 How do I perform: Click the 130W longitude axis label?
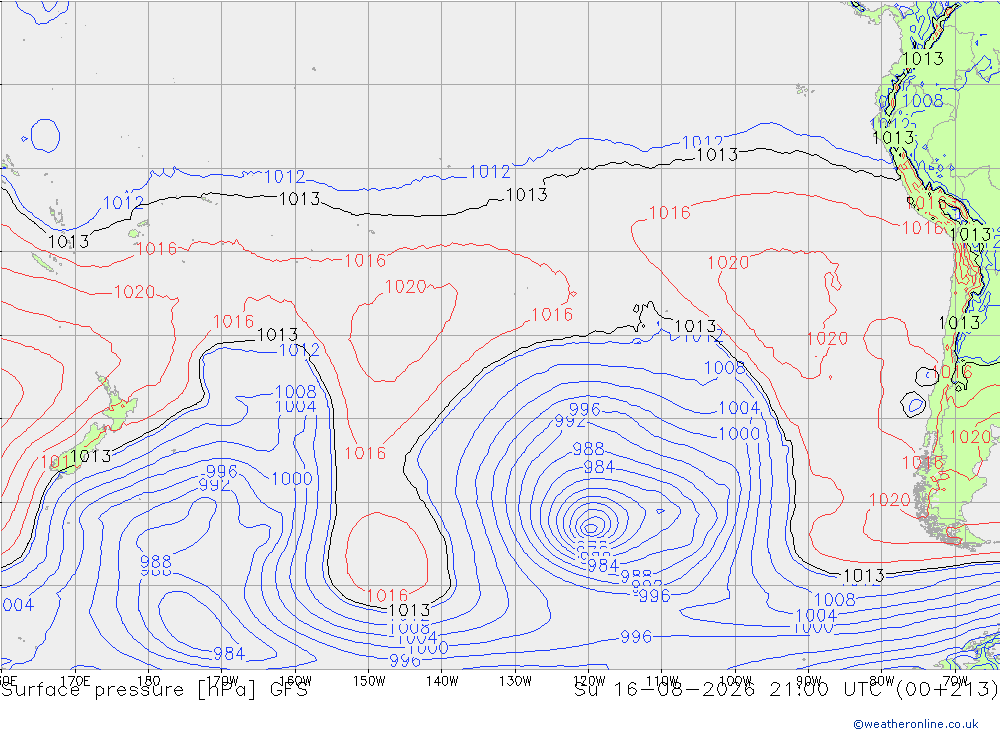[515, 681]
